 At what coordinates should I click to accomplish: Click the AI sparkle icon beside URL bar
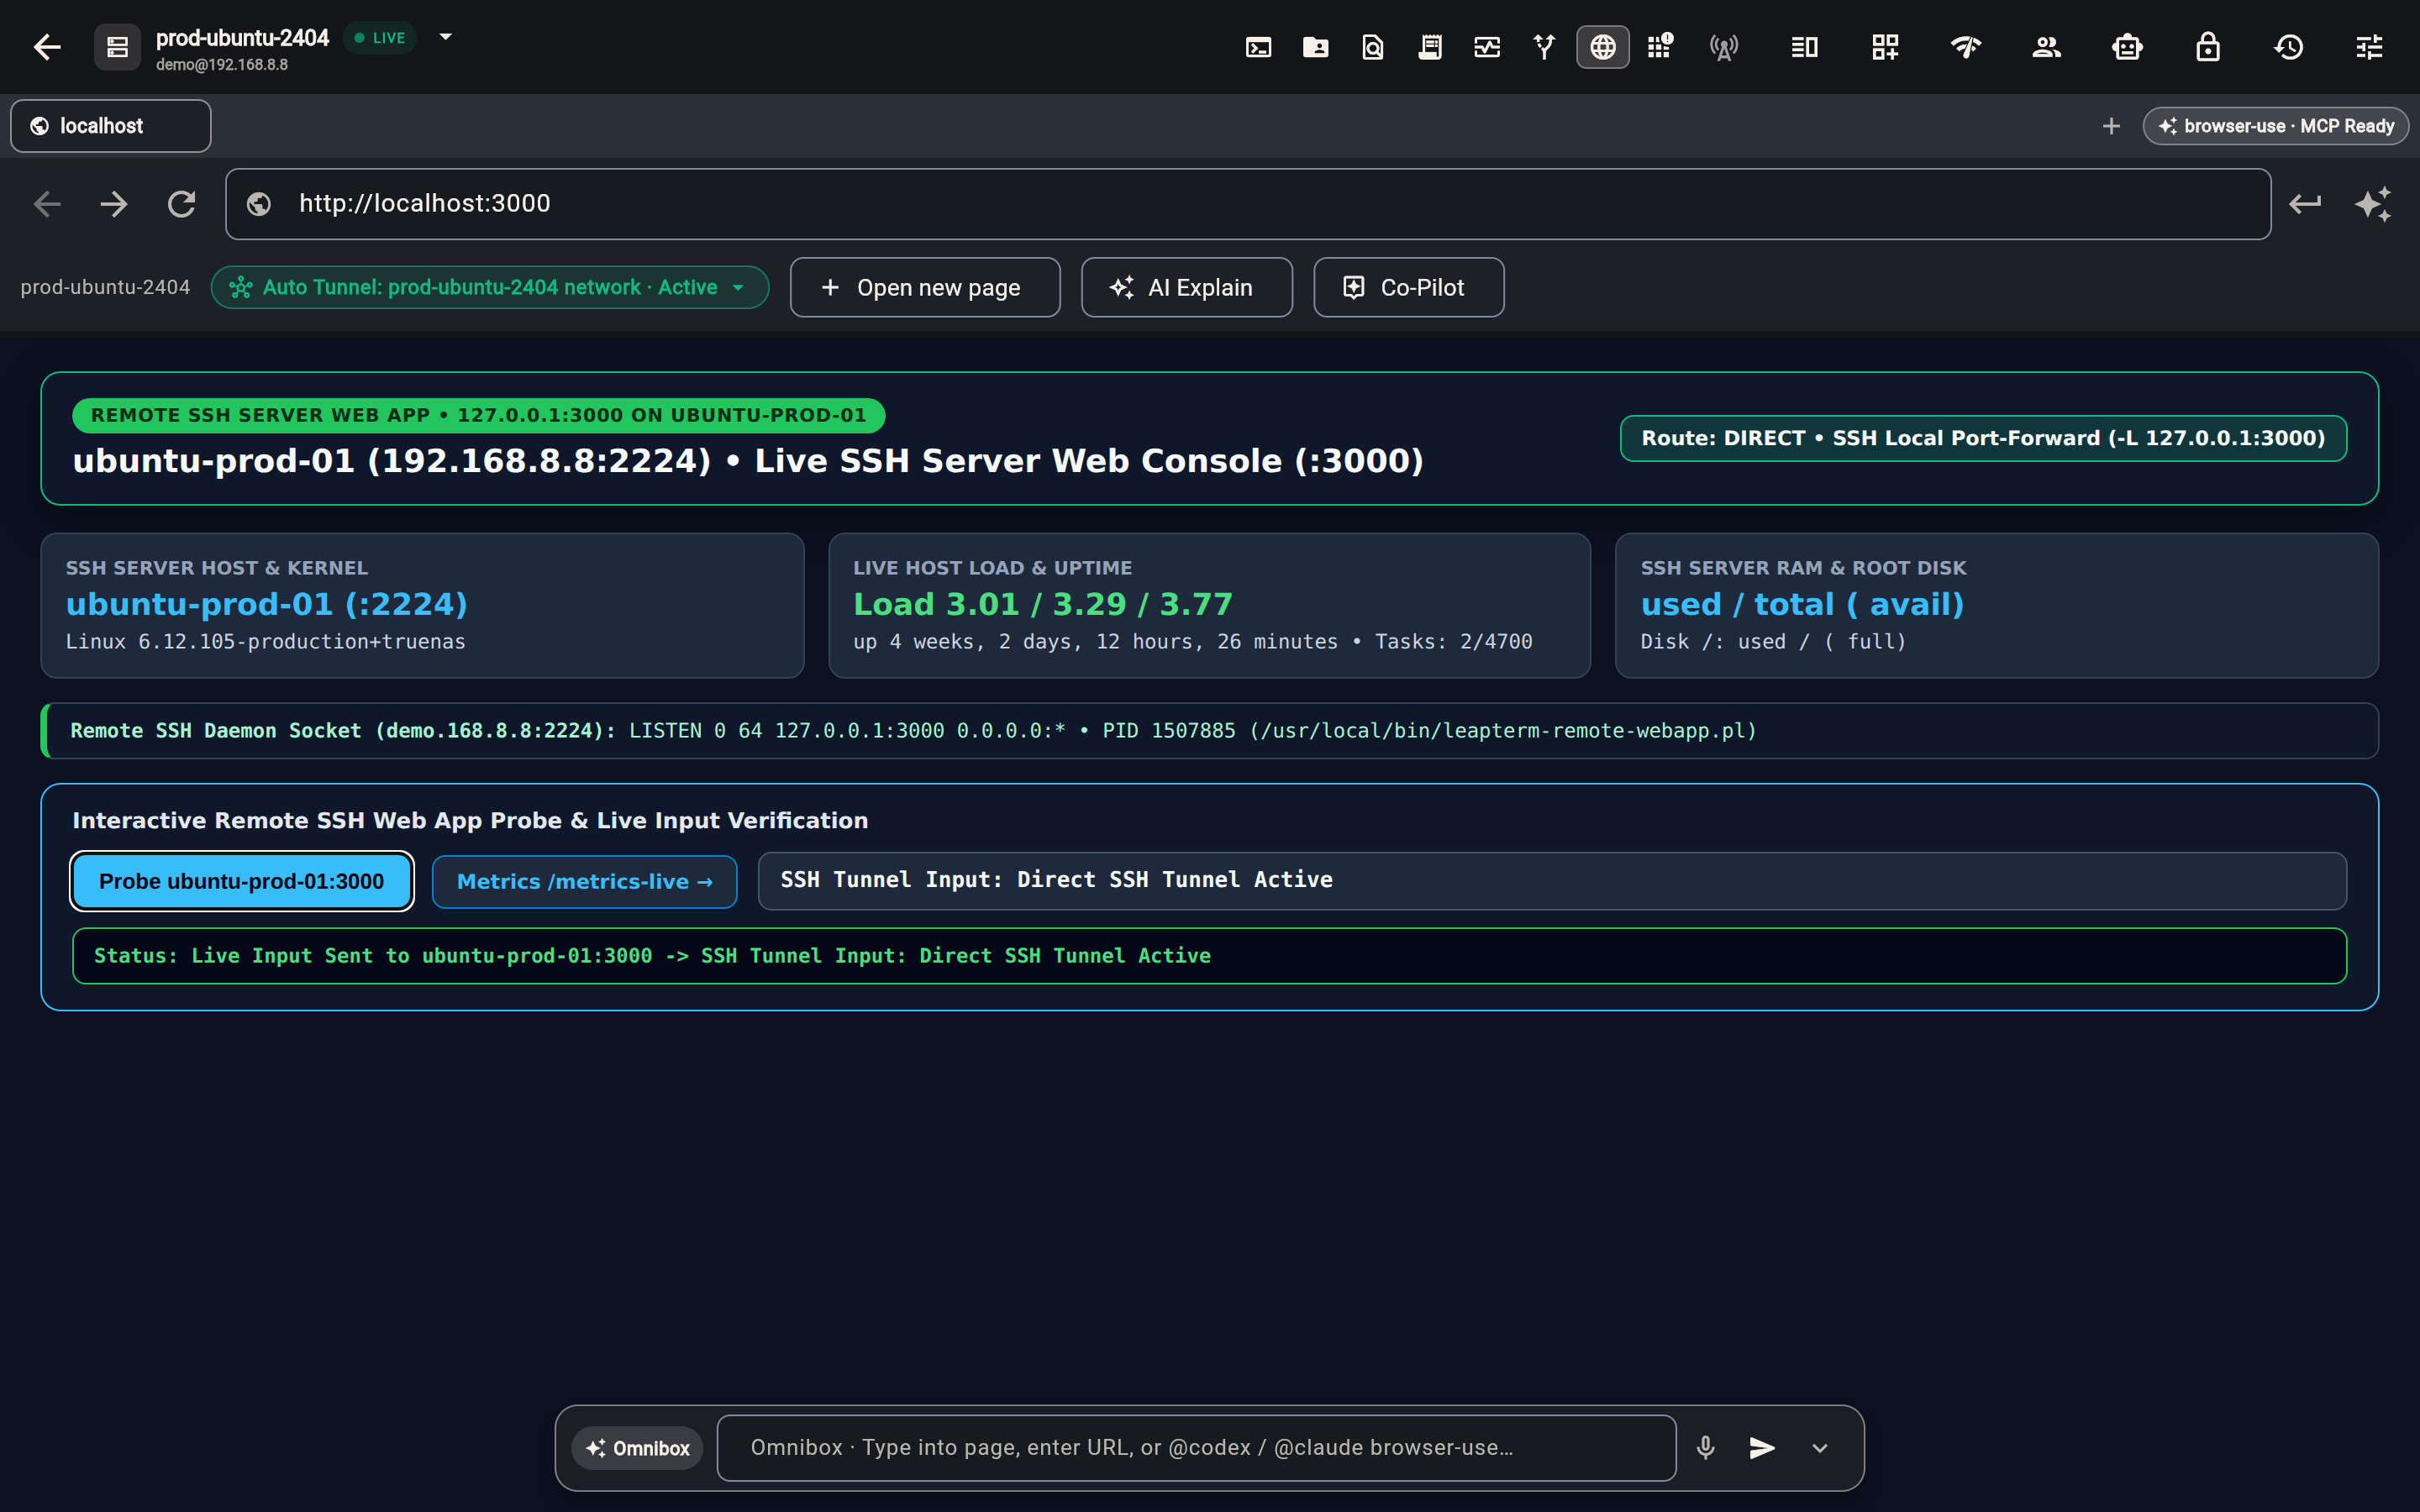tap(2373, 204)
